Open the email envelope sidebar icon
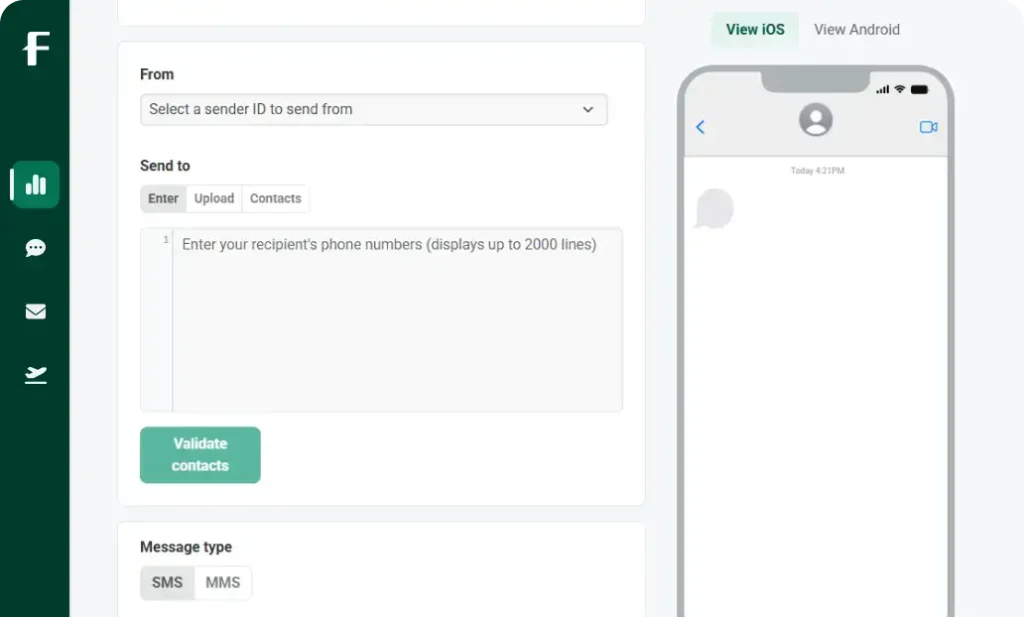Viewport: 1024px width, 617px height. (36, 311)
